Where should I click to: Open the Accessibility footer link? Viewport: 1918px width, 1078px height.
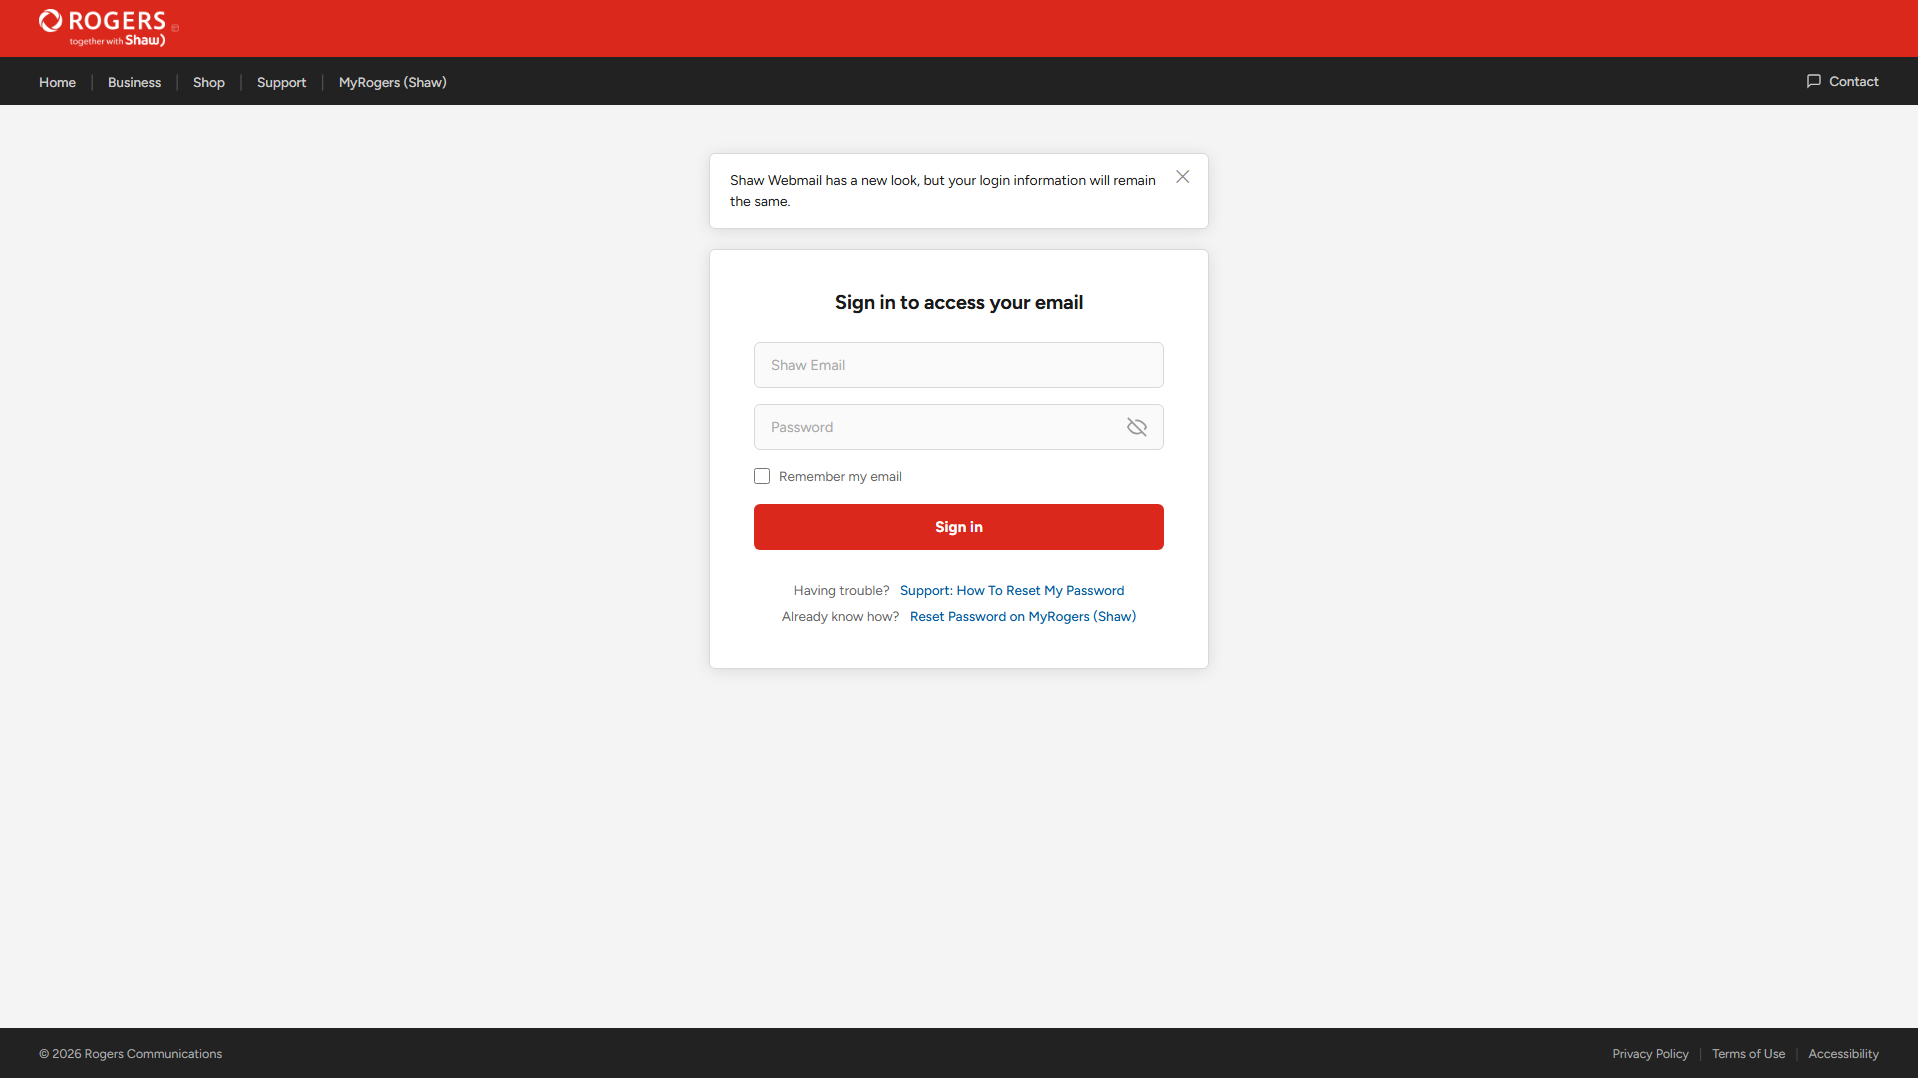click(1843, 1054)
